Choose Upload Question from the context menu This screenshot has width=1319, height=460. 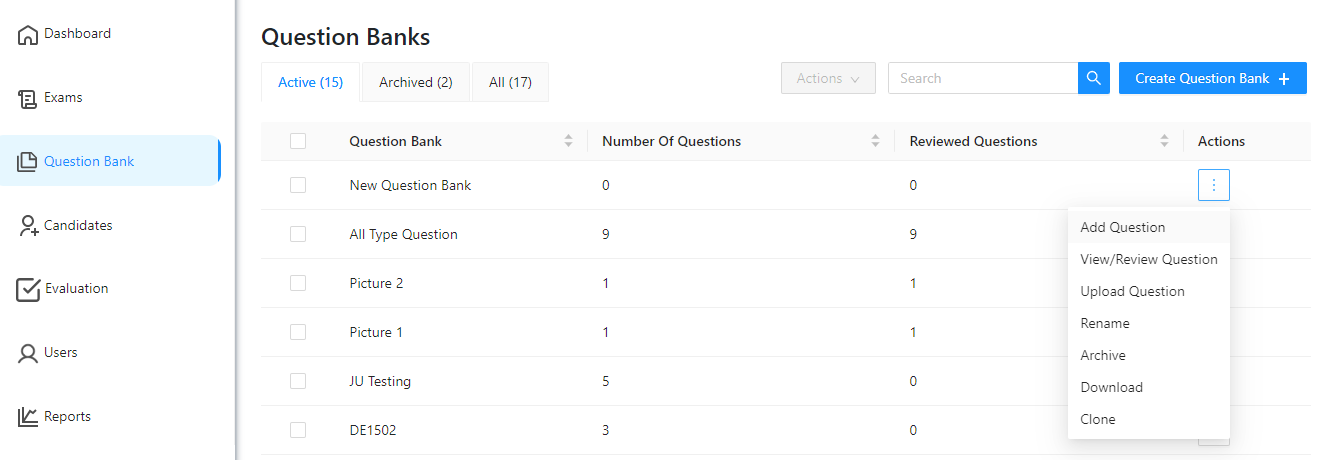(1132, 291)
